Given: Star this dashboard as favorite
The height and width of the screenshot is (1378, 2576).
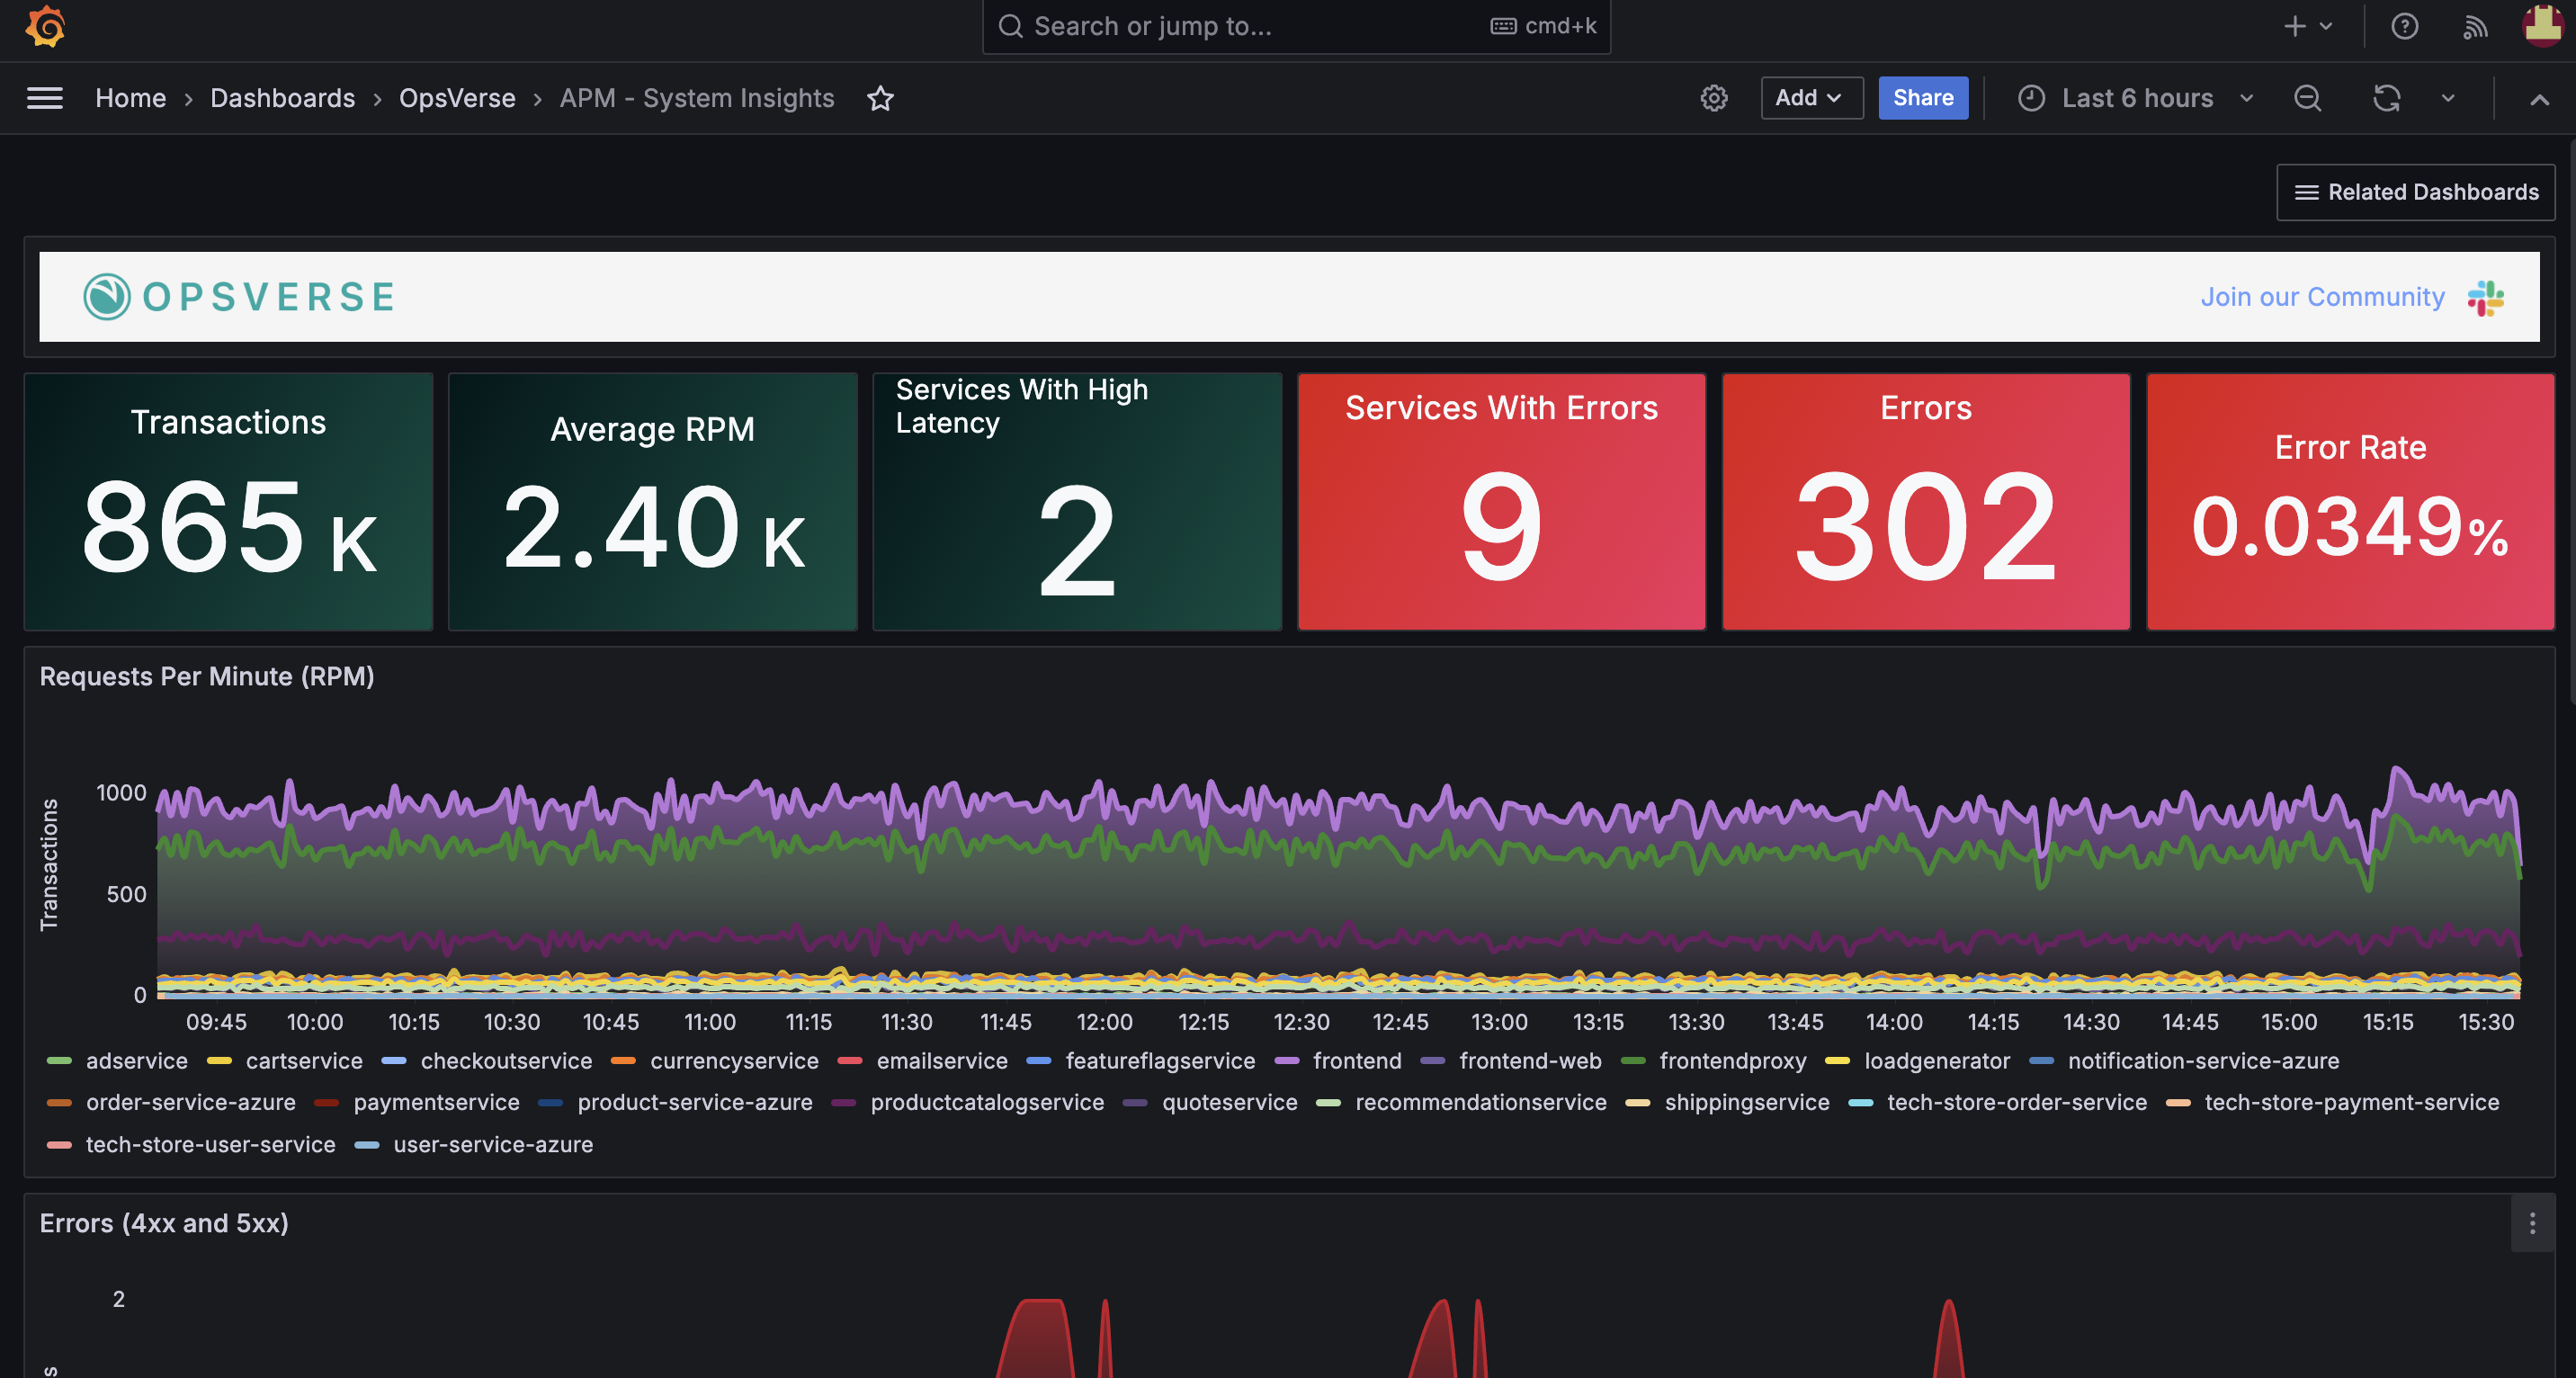Looking at the screenshot, I should pos(880,98).
